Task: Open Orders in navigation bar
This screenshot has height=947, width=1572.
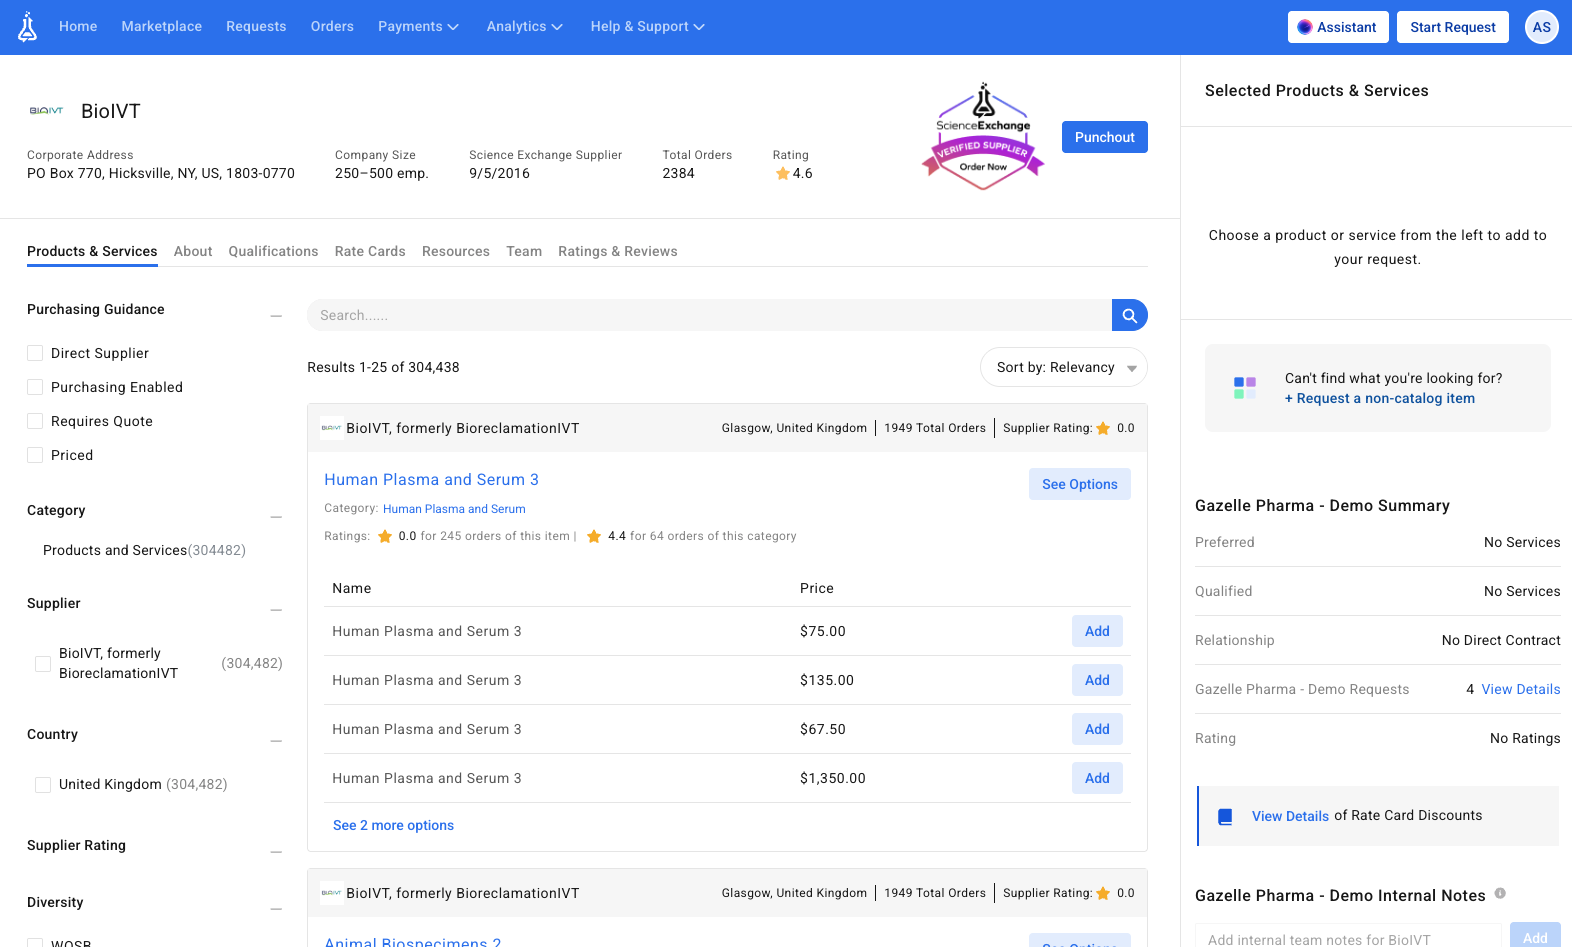Action: point(332,27)
